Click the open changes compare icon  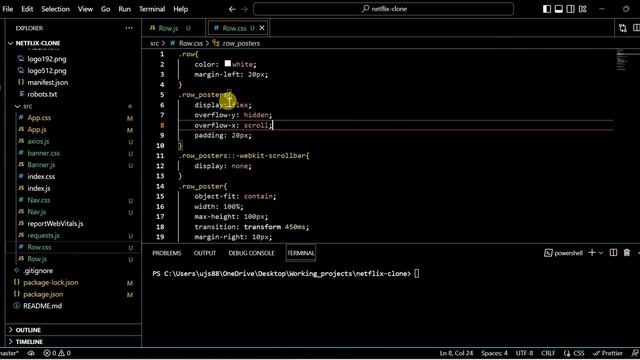point(622,28)
